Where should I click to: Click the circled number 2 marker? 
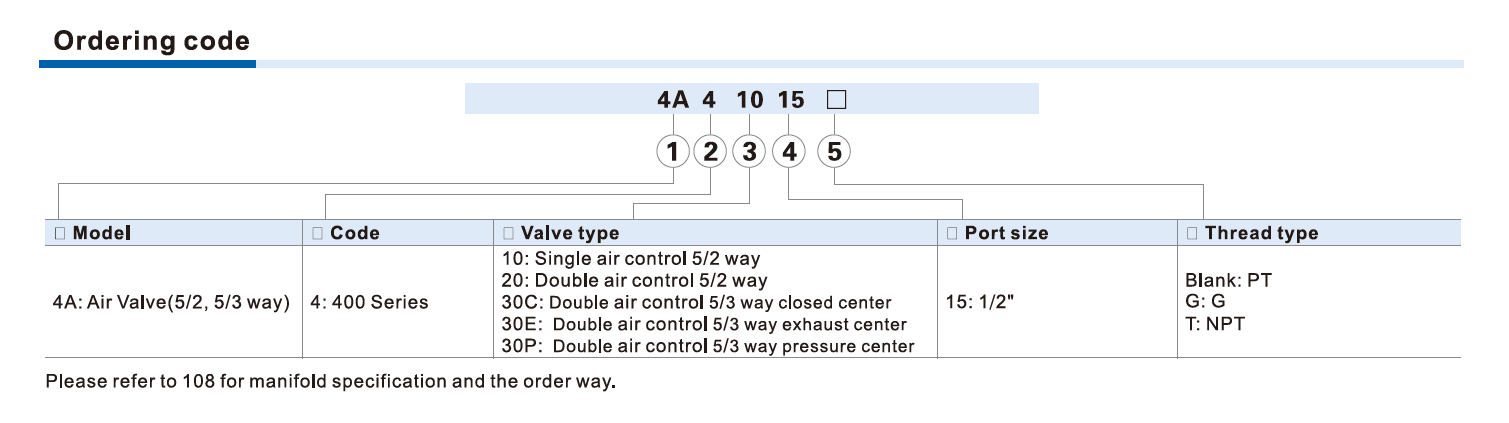[710, 152]
